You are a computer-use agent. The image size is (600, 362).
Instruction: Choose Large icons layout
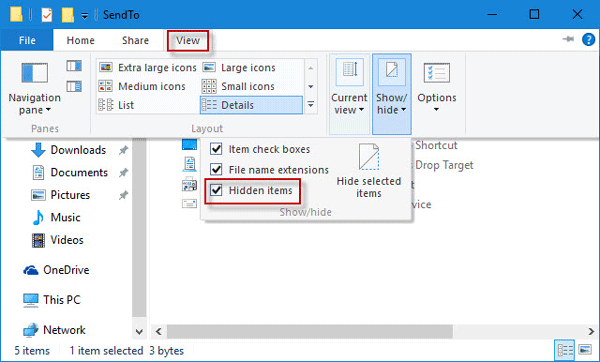pyautogui.click(x=239, y=68)
